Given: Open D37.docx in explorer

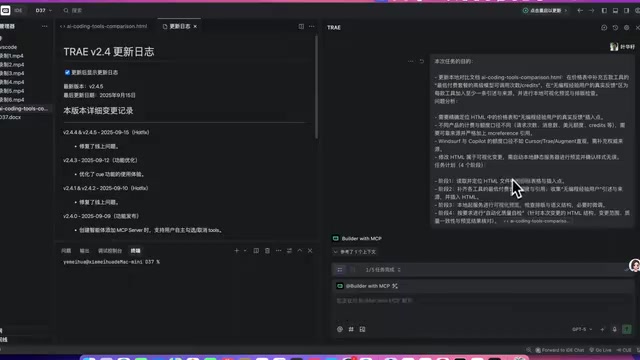Looking at the screenshot, I should pos(11,117).
